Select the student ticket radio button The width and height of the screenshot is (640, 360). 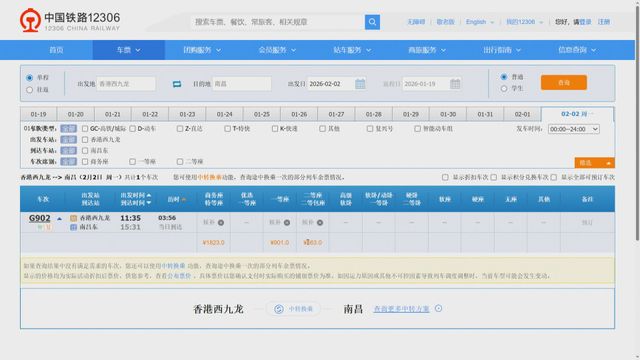click(504, 88)
